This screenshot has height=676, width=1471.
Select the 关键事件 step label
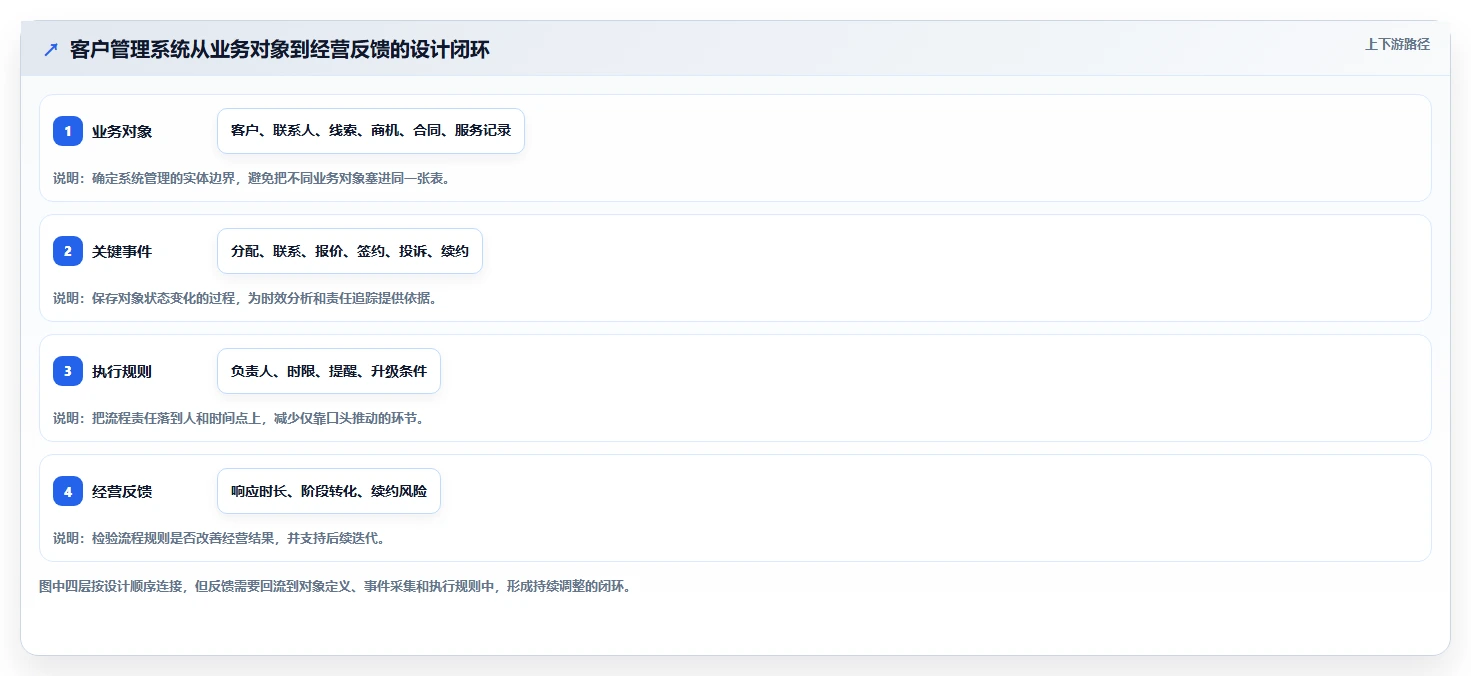pos(122,251)
